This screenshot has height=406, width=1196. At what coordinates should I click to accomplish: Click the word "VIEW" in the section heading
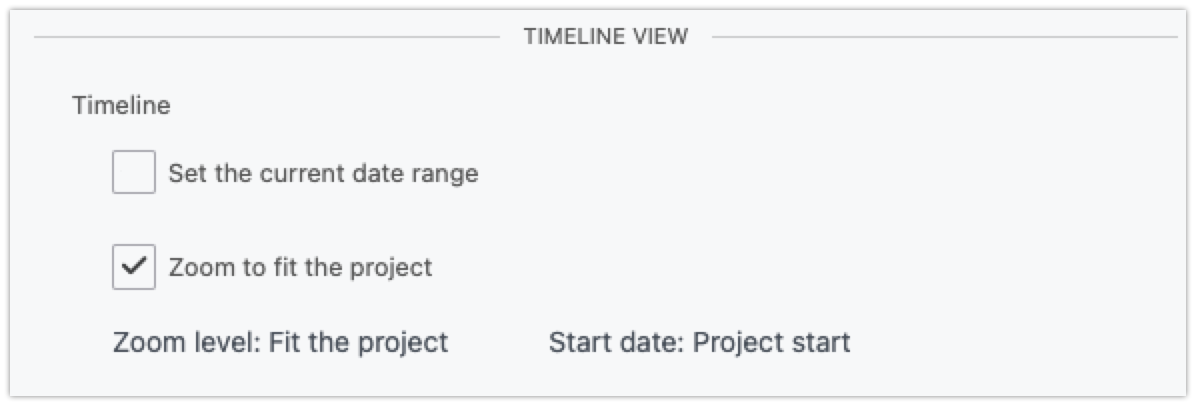coord(662,37)
